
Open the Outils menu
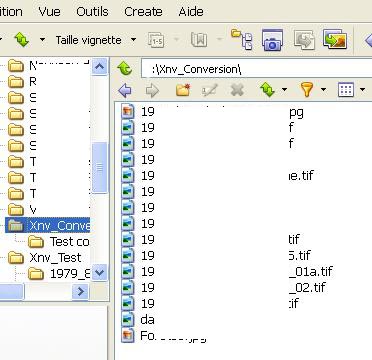pos(92,12)
